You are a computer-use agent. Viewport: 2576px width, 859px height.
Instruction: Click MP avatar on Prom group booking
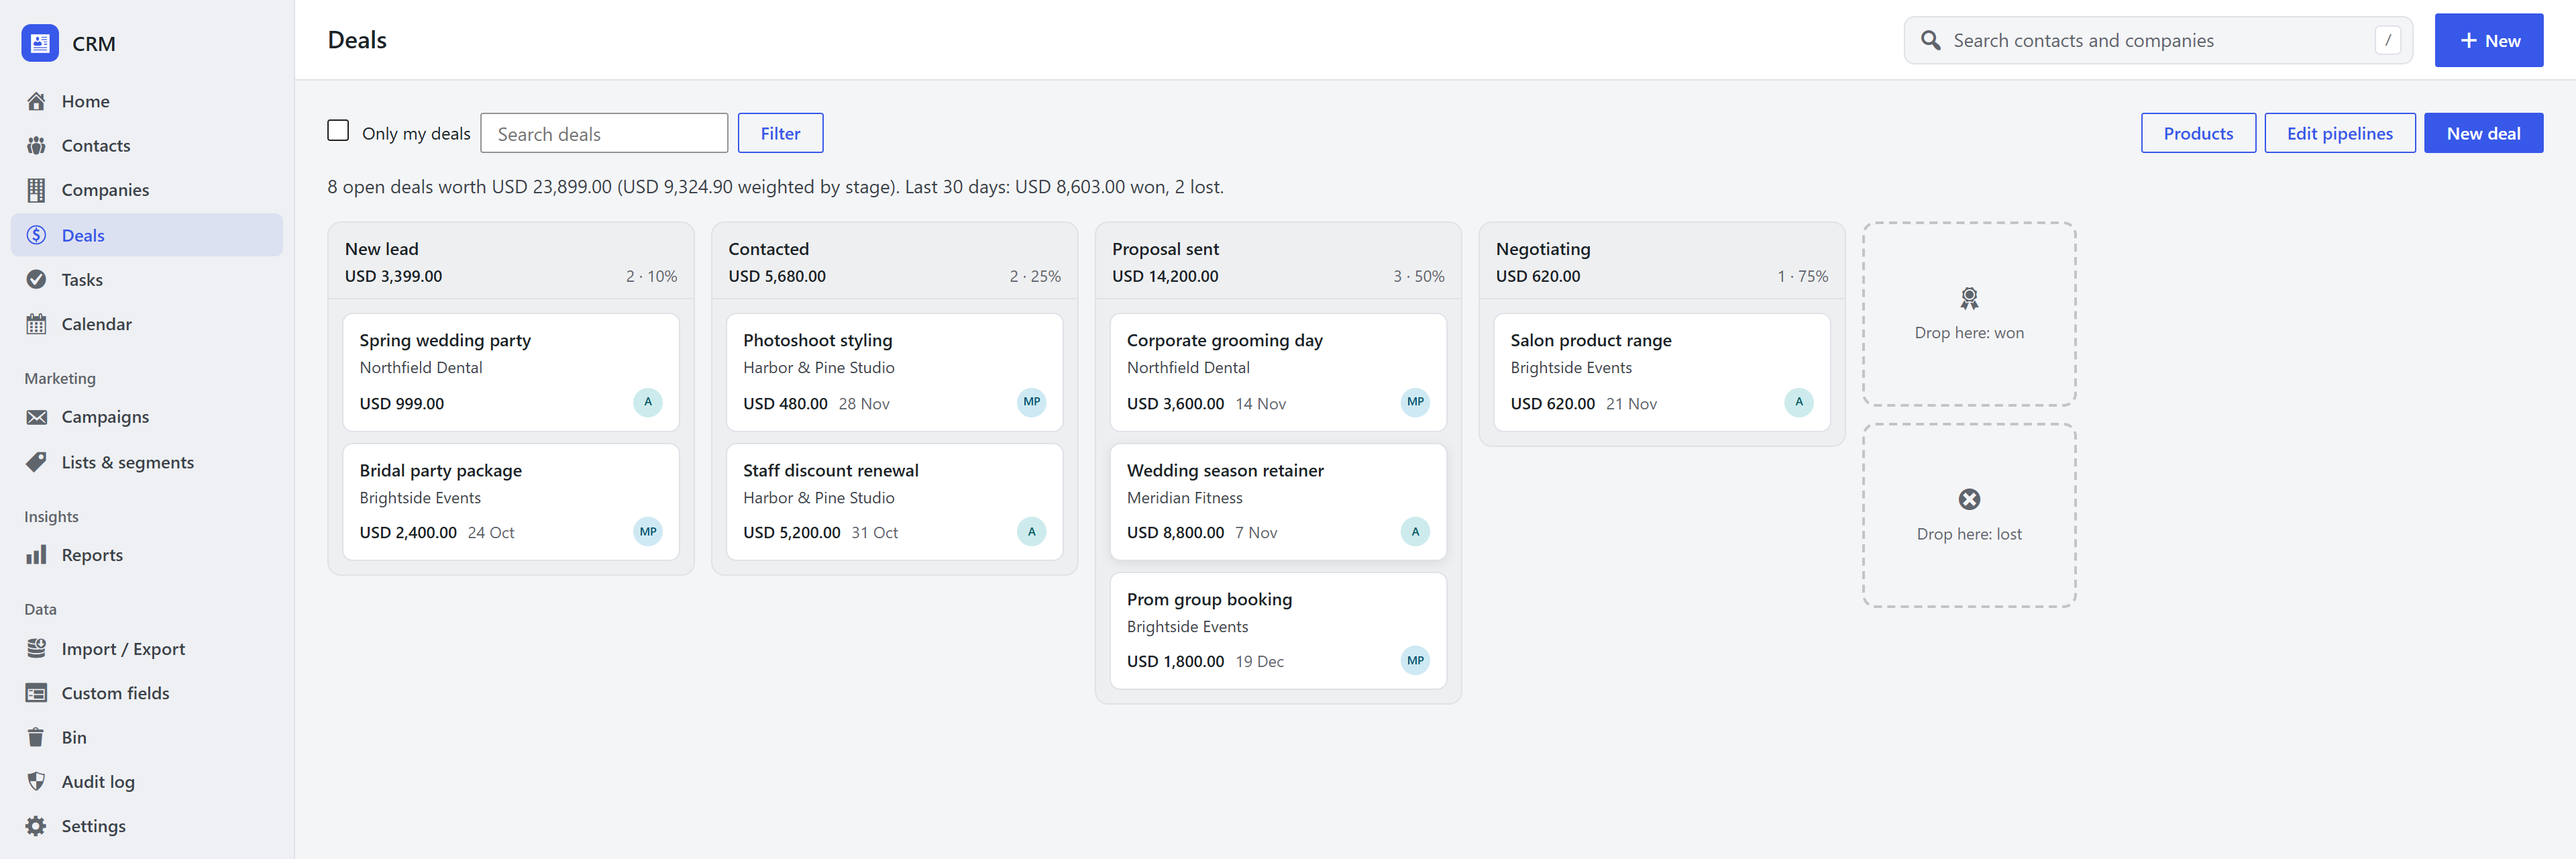click(1415, 661)
